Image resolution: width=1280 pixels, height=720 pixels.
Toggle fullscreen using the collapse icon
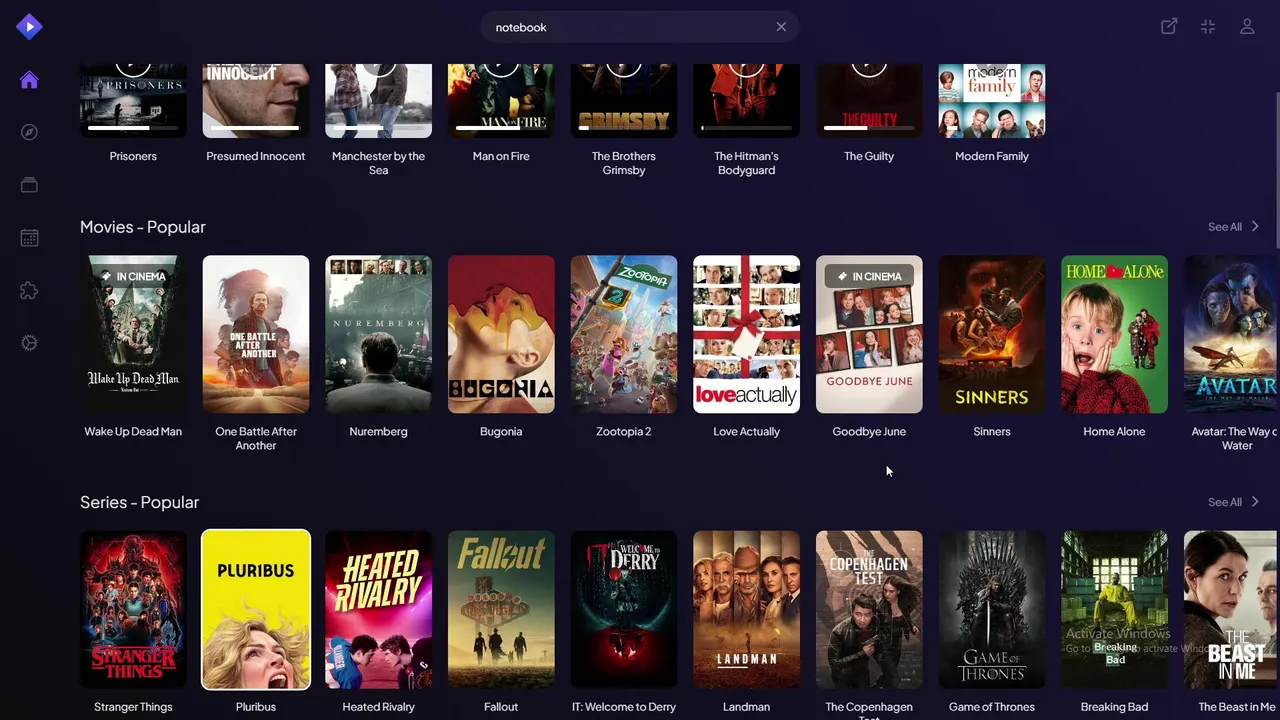pos(1208,27)
